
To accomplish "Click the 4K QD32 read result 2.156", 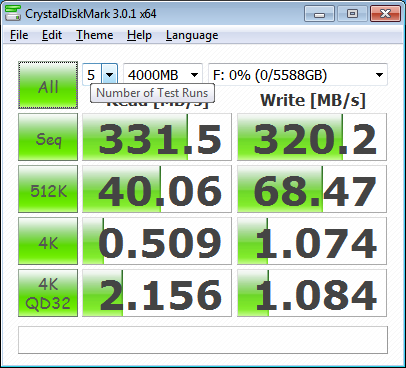I will (x=157, y=293).
